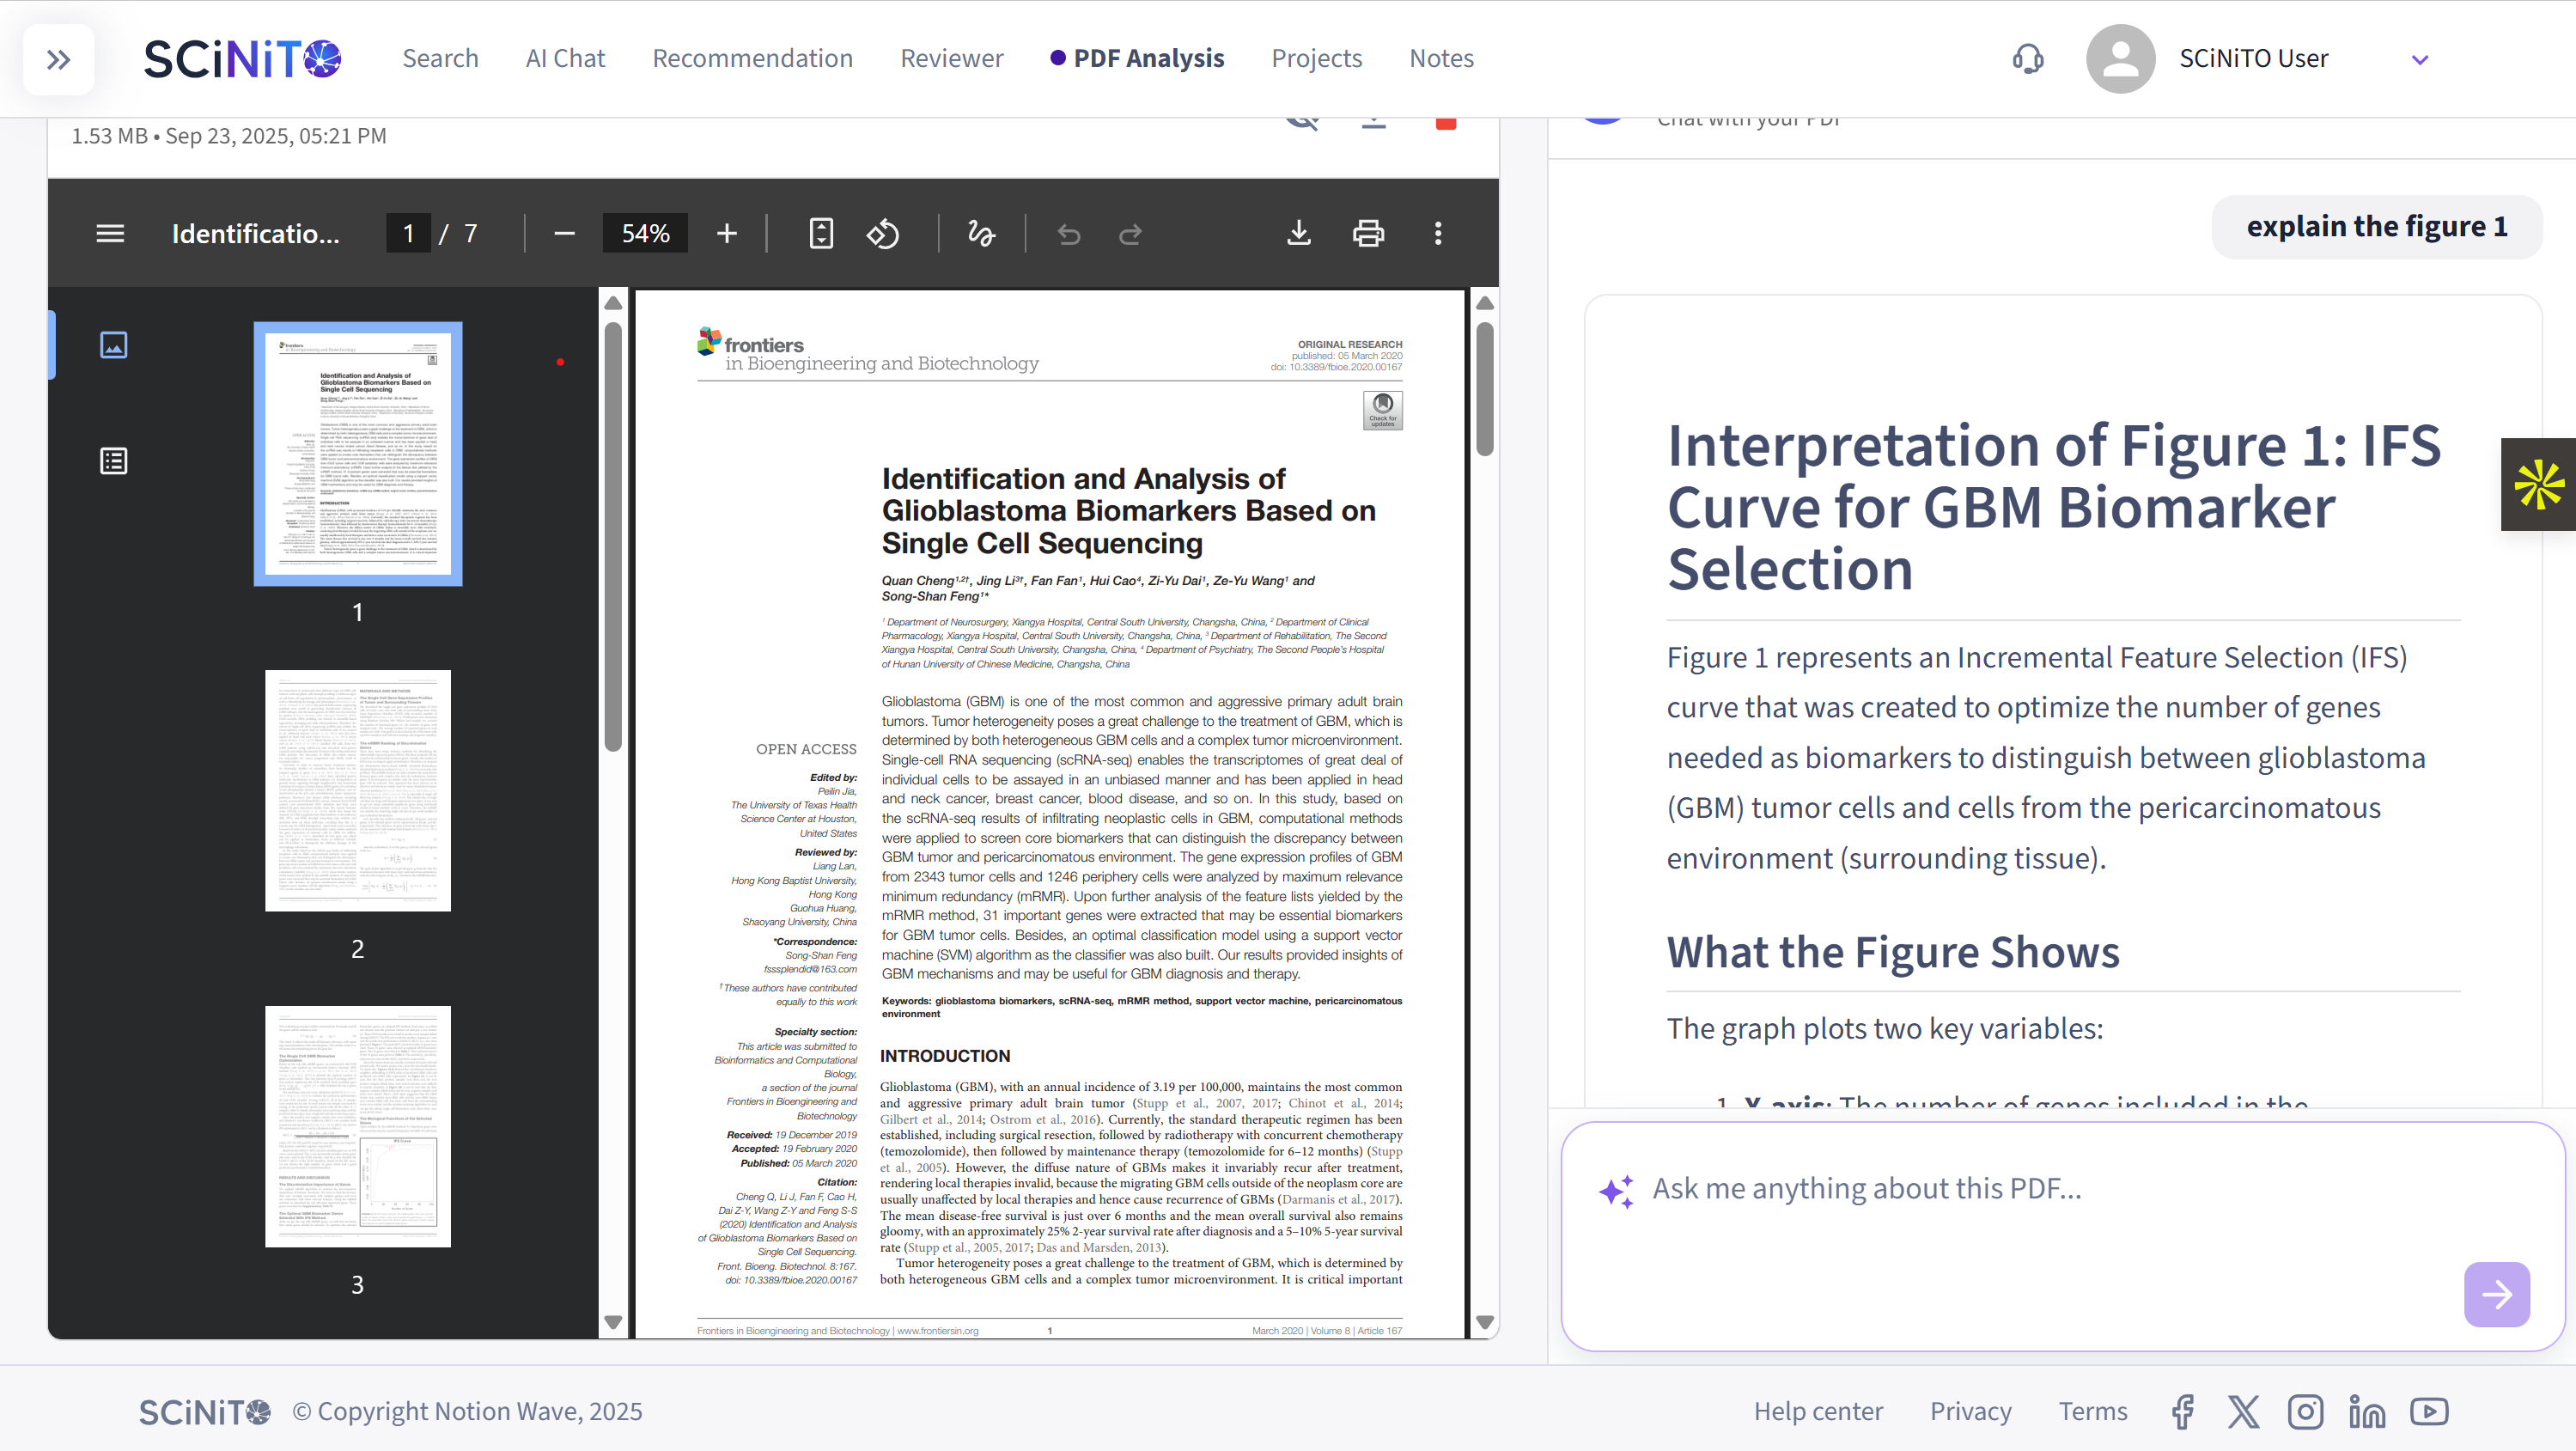Open the Help center link in the footer
The height and width of the screenshot is (1451, 2576).
(1817, 1411)
